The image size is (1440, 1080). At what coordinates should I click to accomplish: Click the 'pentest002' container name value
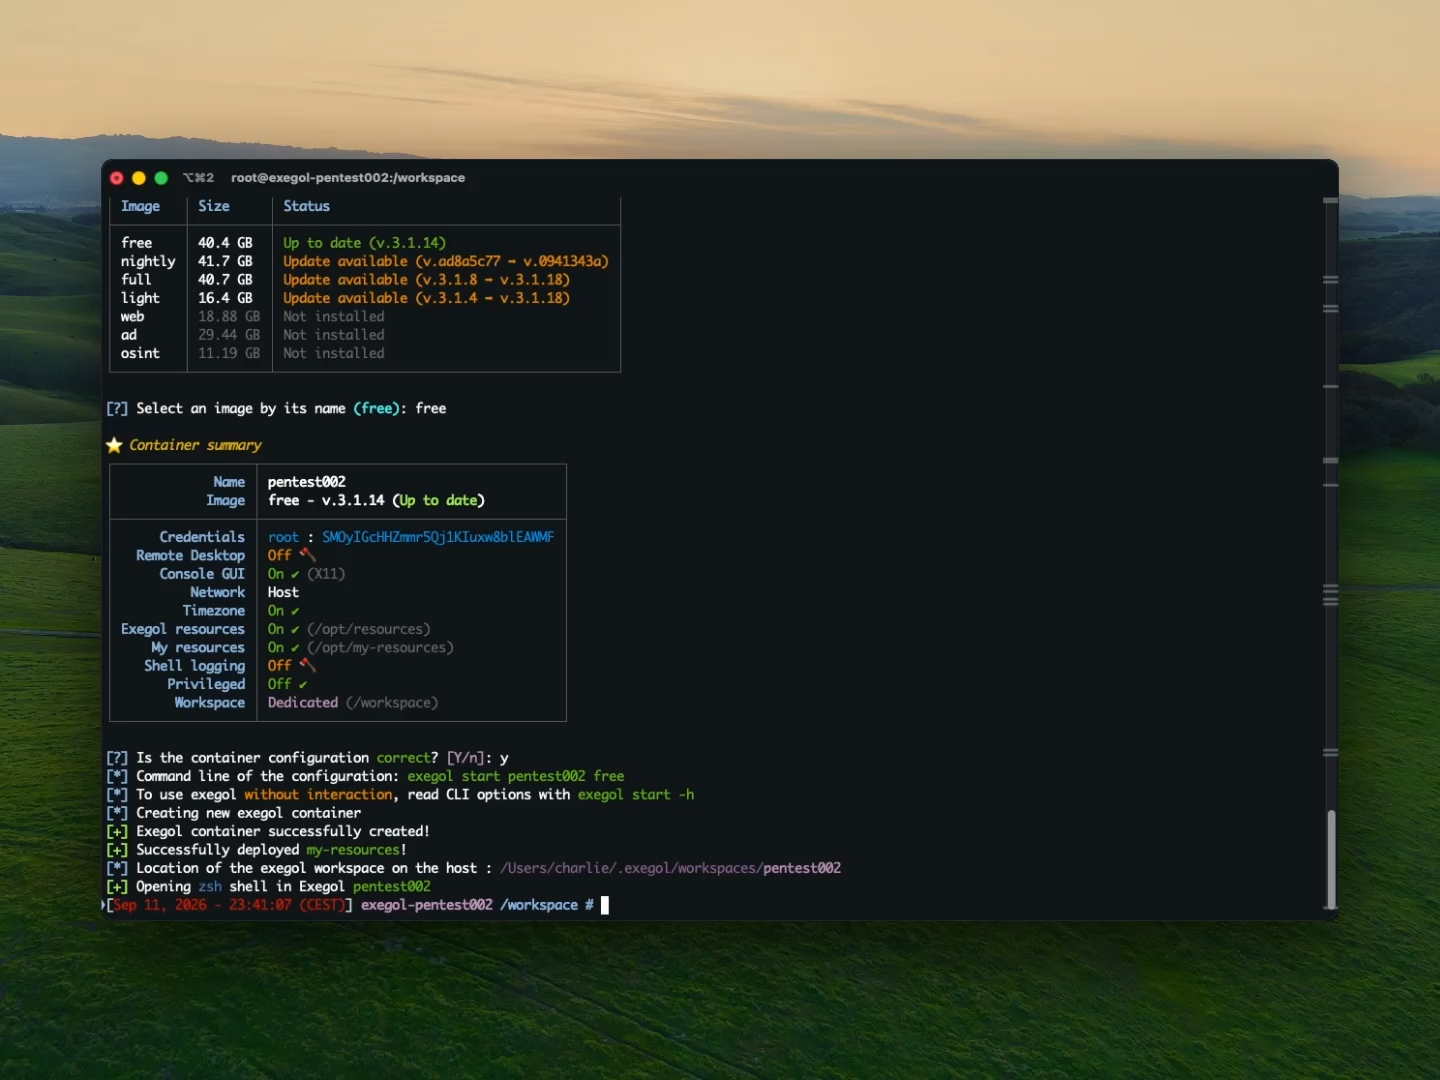coord(307,482)
